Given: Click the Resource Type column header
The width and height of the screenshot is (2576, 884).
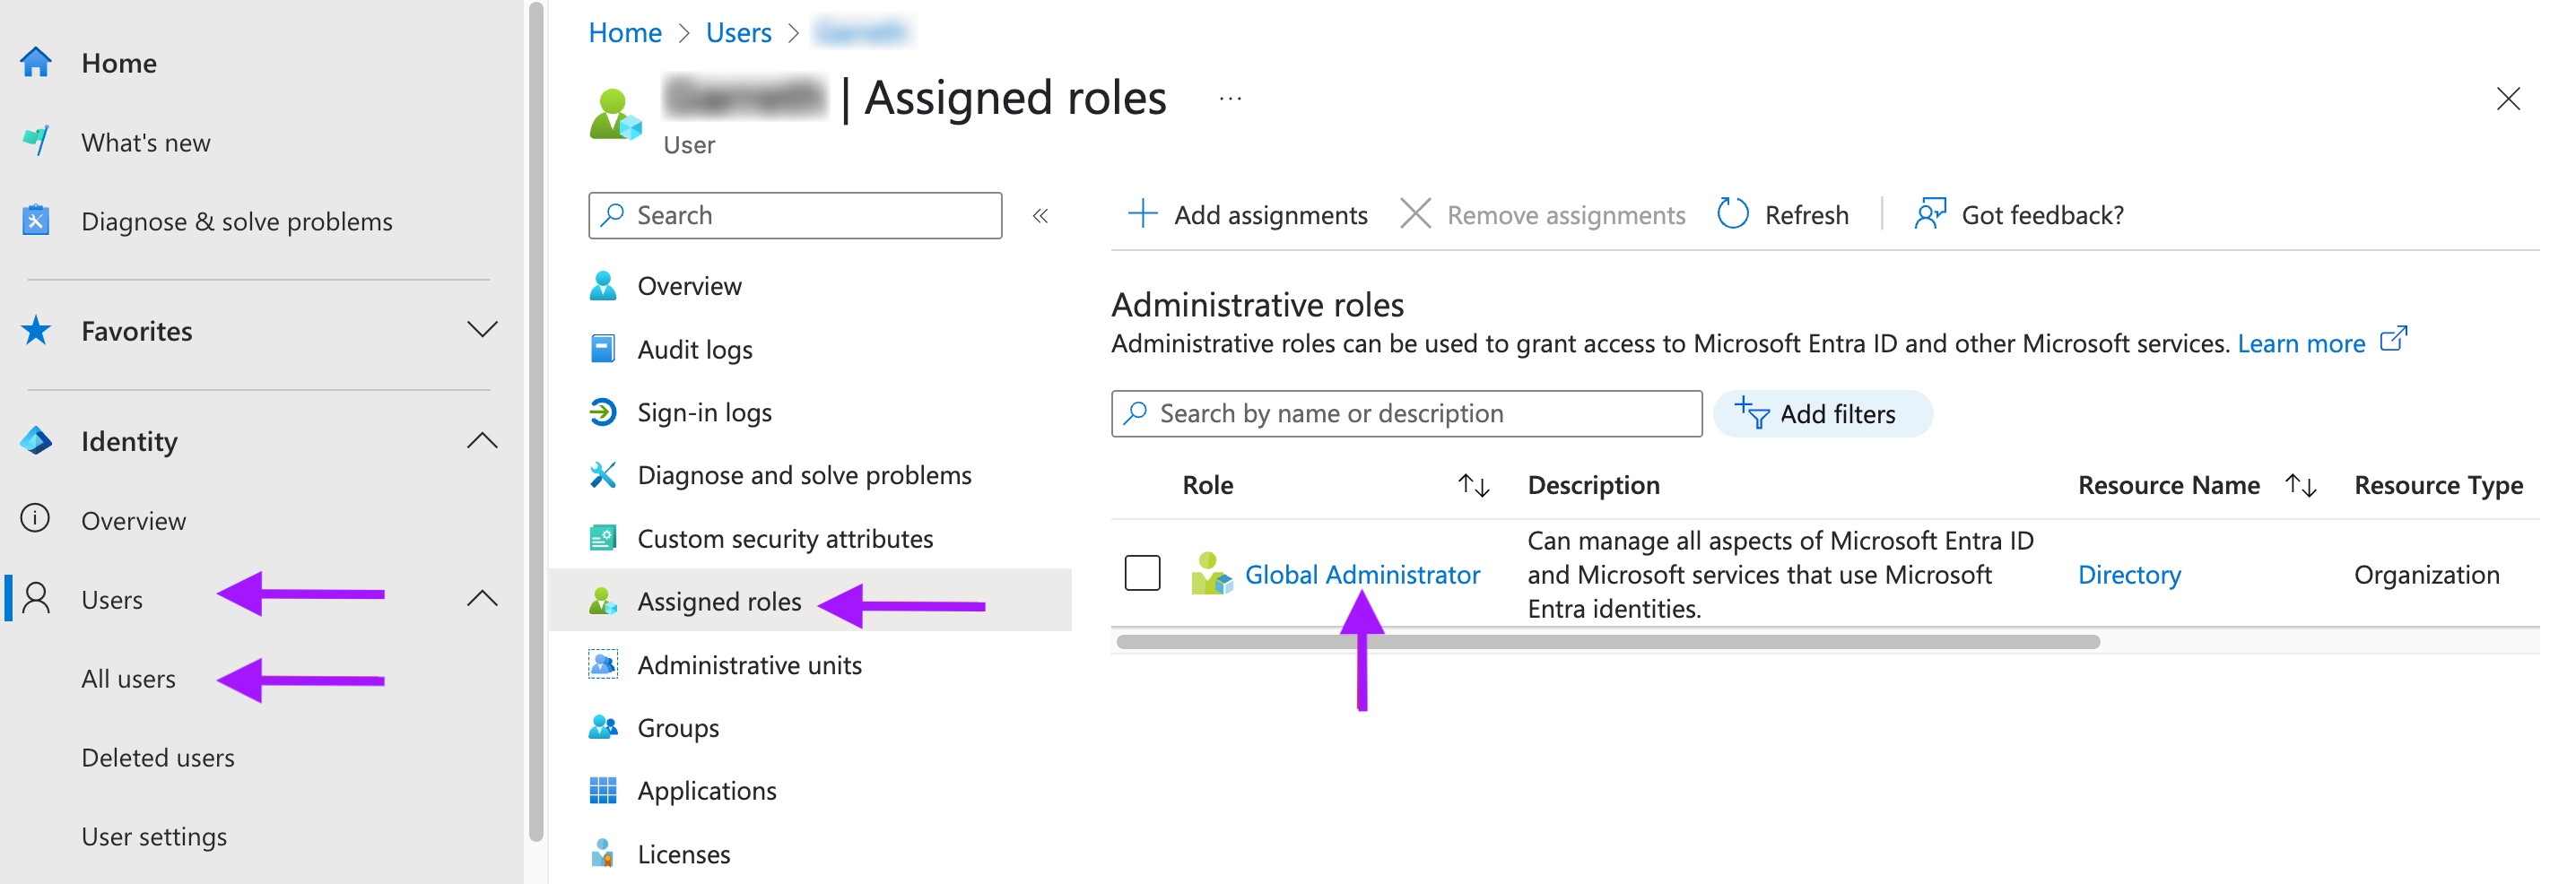Looking at the screenshot, I should [x=2438, y=485].
